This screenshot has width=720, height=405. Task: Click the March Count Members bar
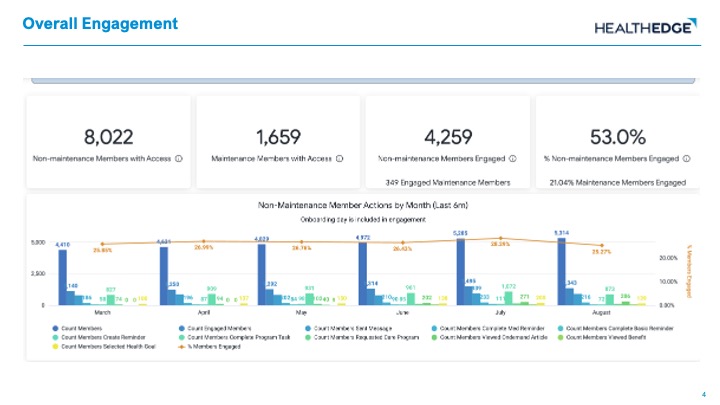coord(62,277)
